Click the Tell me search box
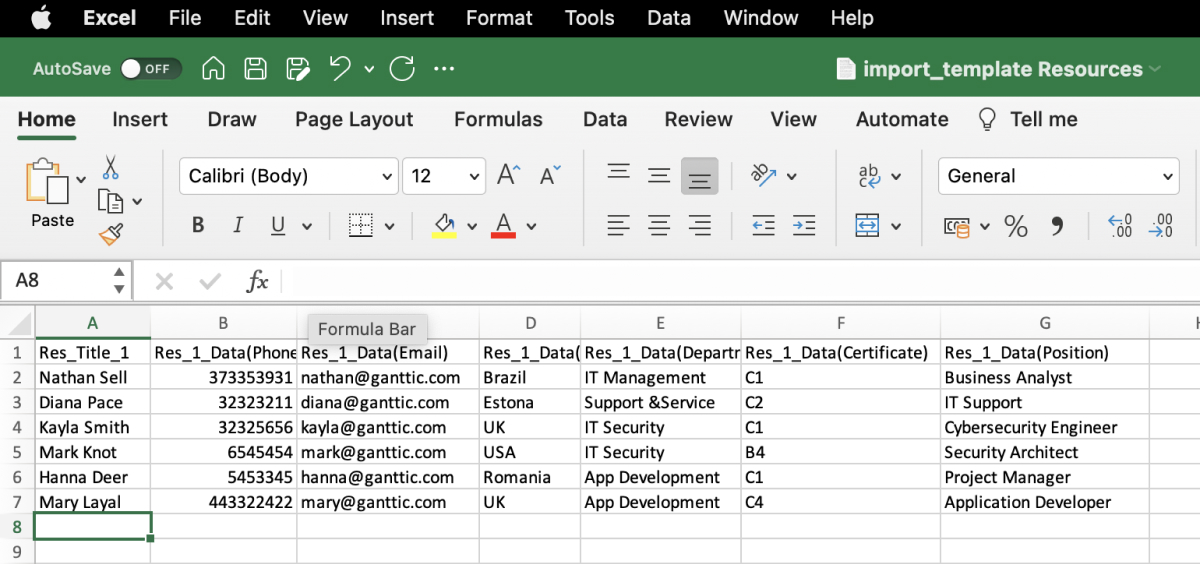 [1030, 119]
